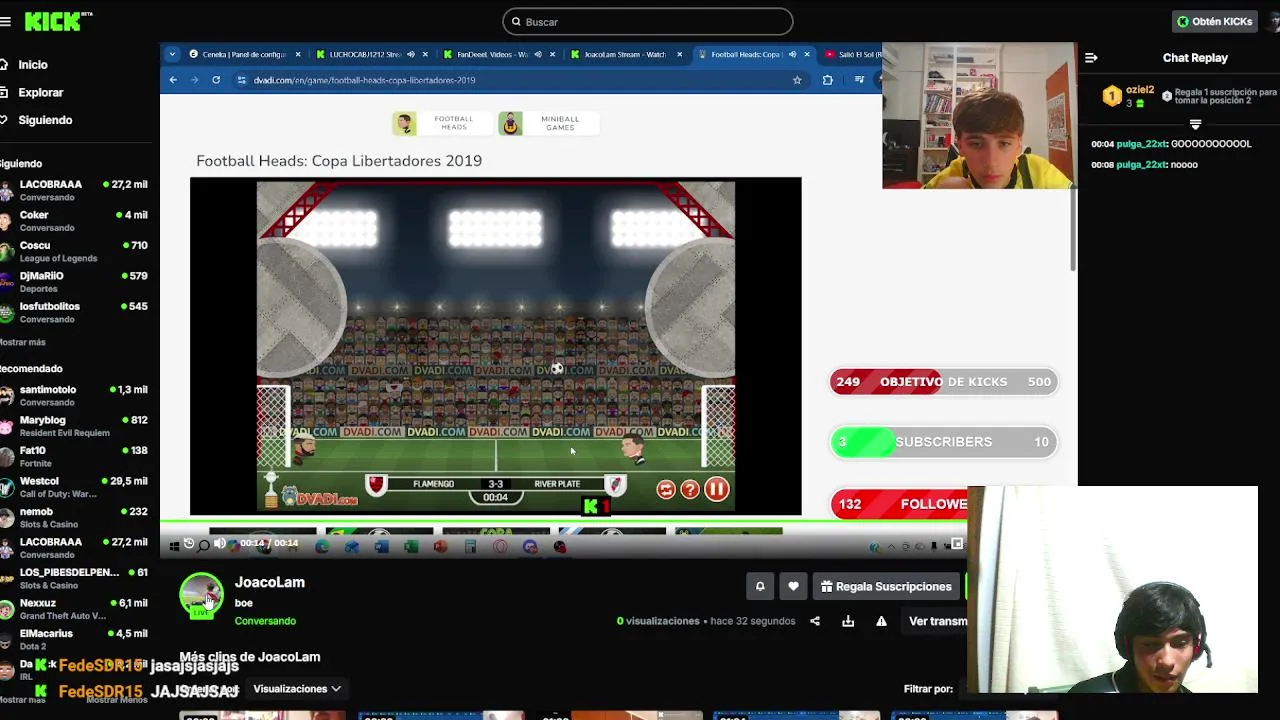Open Westcol recommended channel

(75, 487)
